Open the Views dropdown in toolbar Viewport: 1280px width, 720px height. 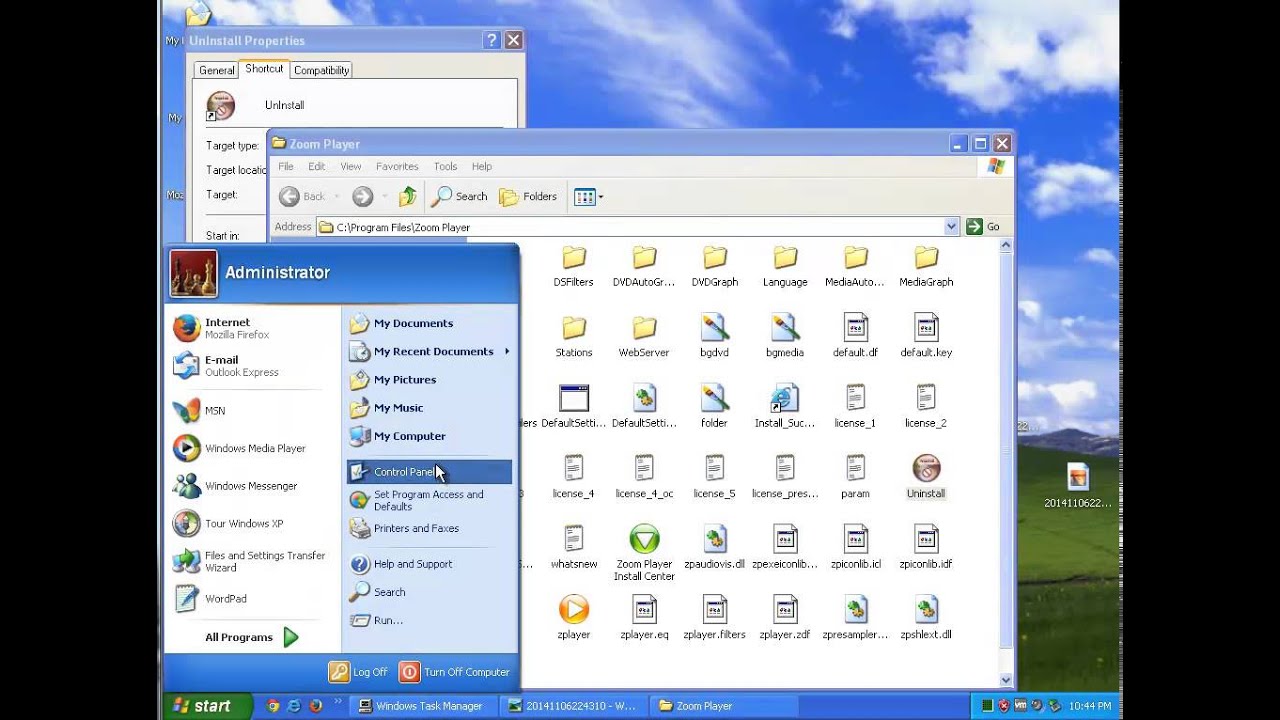(589, 196)
